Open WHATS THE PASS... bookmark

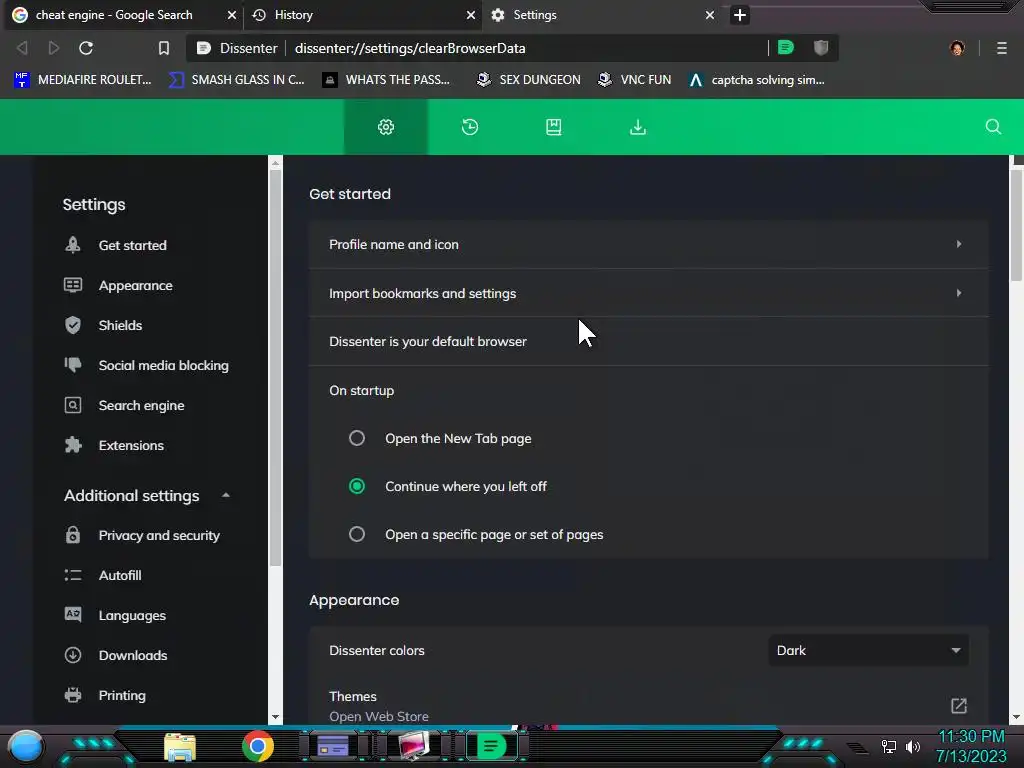[x=387, y=80]
